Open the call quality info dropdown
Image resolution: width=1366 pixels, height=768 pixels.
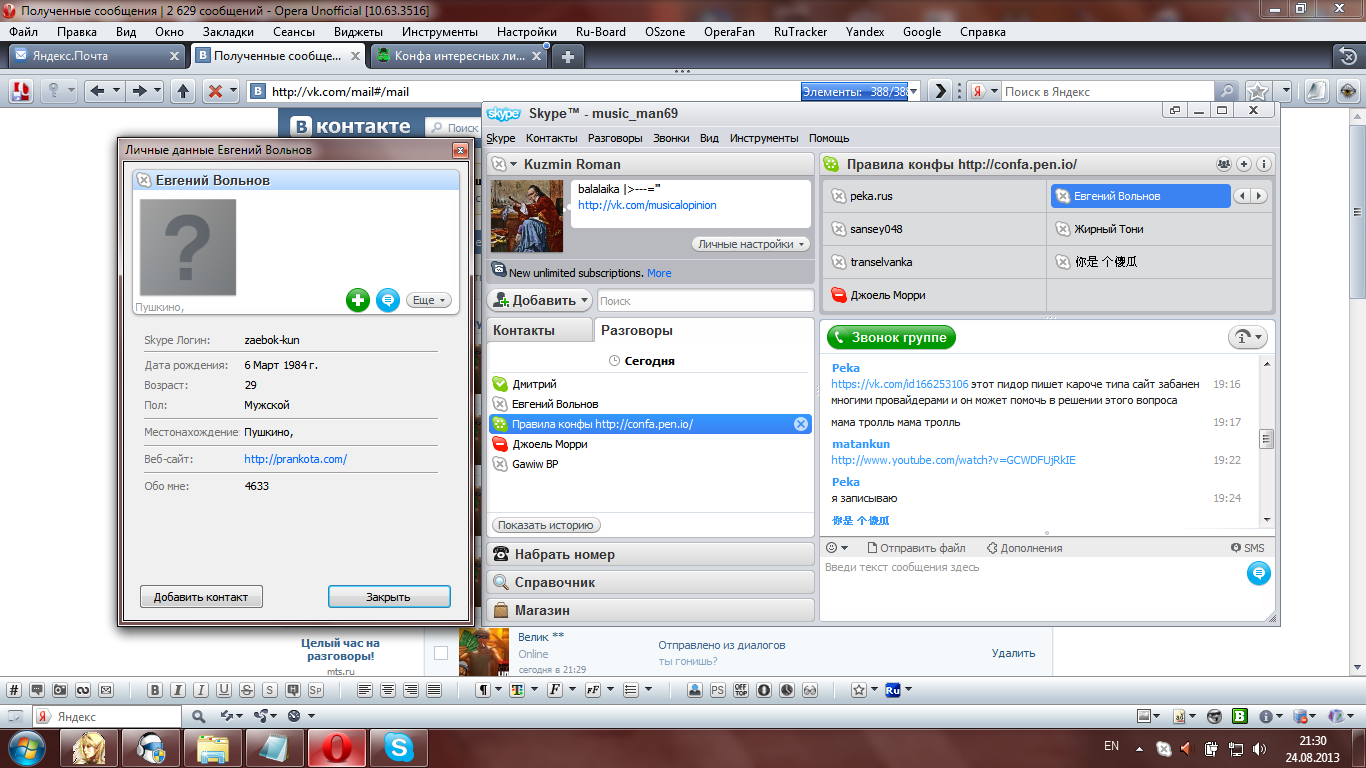click(x=1248, y=338)
